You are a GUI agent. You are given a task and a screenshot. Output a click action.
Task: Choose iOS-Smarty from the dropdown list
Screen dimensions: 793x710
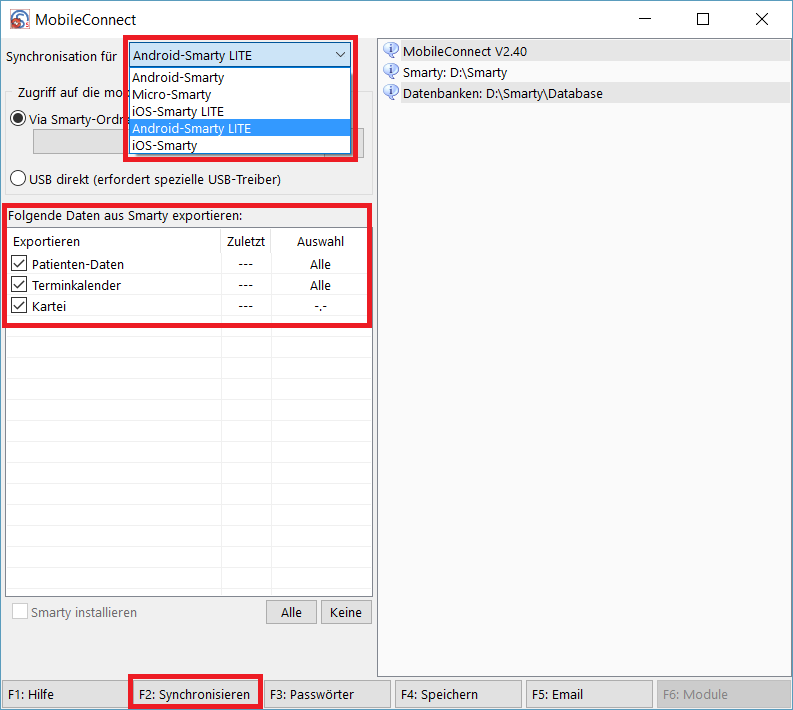pyautogui.click(x=240, y=146)
